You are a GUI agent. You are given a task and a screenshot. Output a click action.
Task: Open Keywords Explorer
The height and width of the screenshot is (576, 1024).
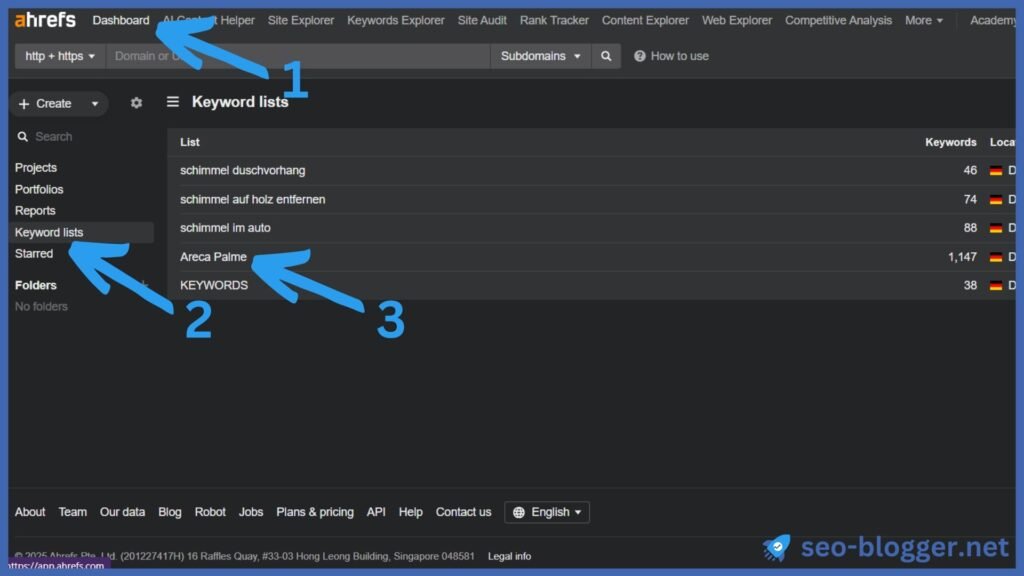click(396, 20)
